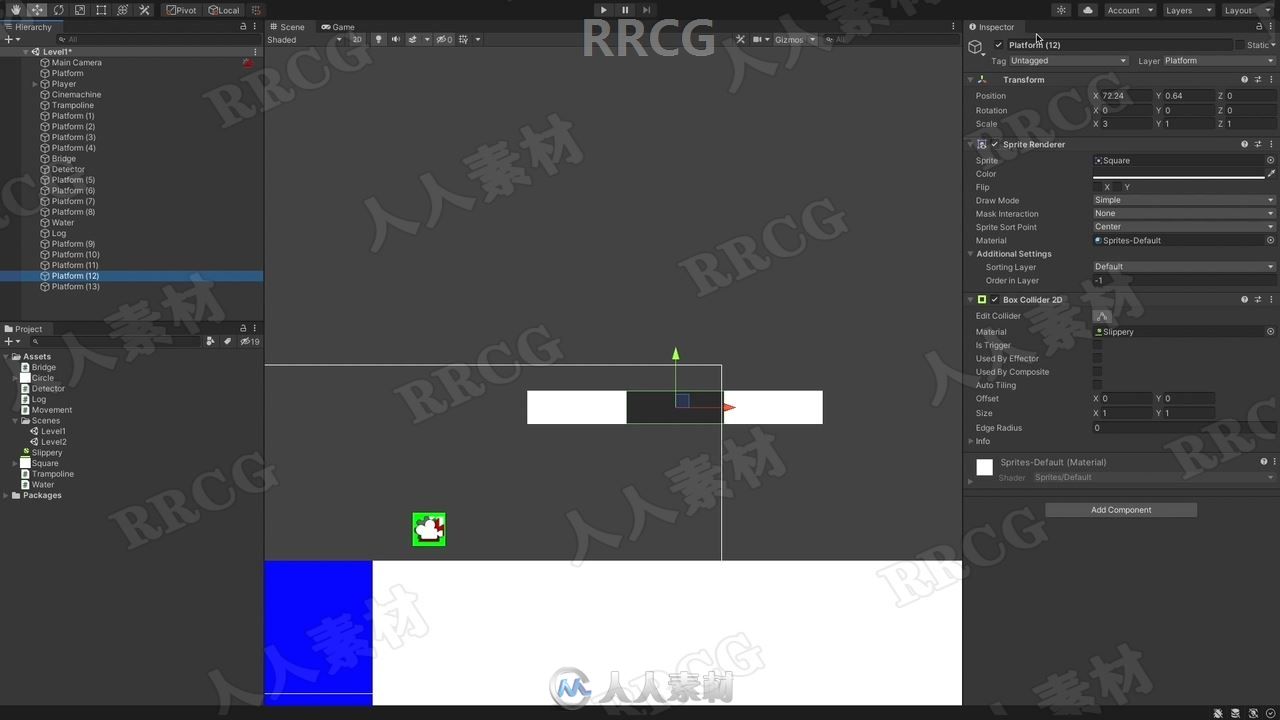This screenshot has height=720, width=1280.
Task: Toggle scene grid visibility icon
Action: [463, 39]
